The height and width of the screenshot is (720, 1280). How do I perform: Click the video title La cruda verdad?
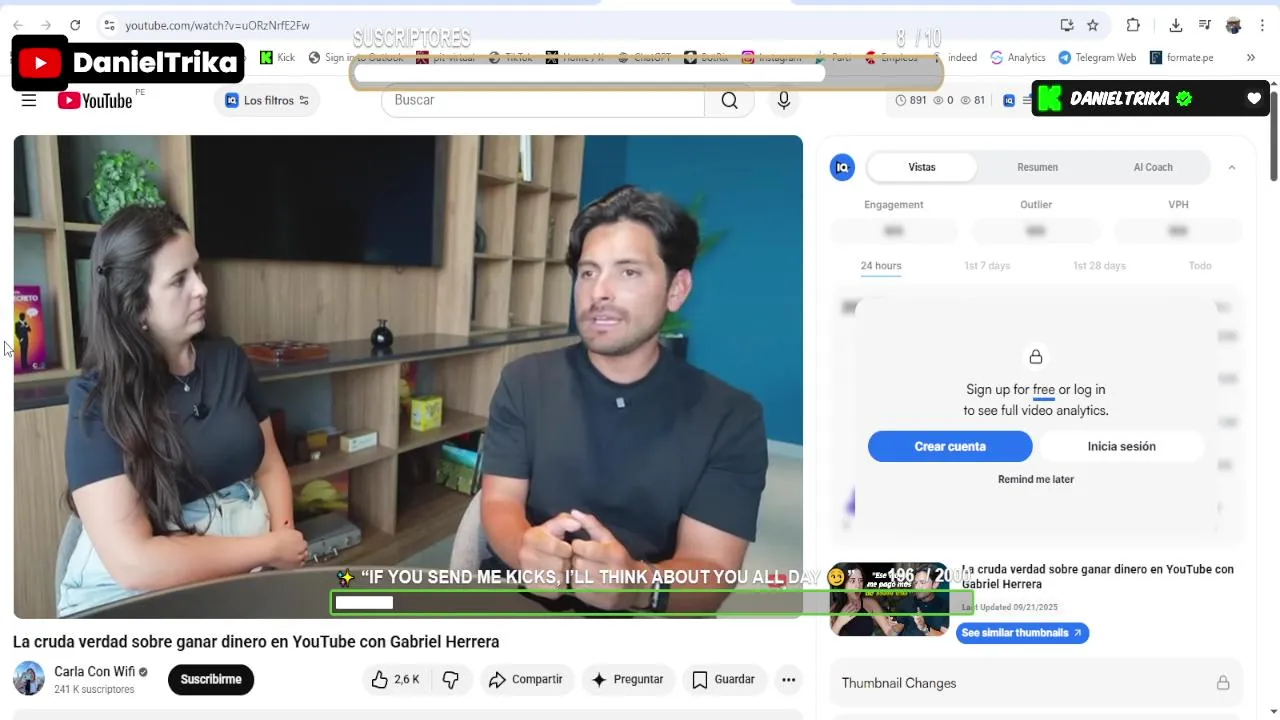click(256, 642)
